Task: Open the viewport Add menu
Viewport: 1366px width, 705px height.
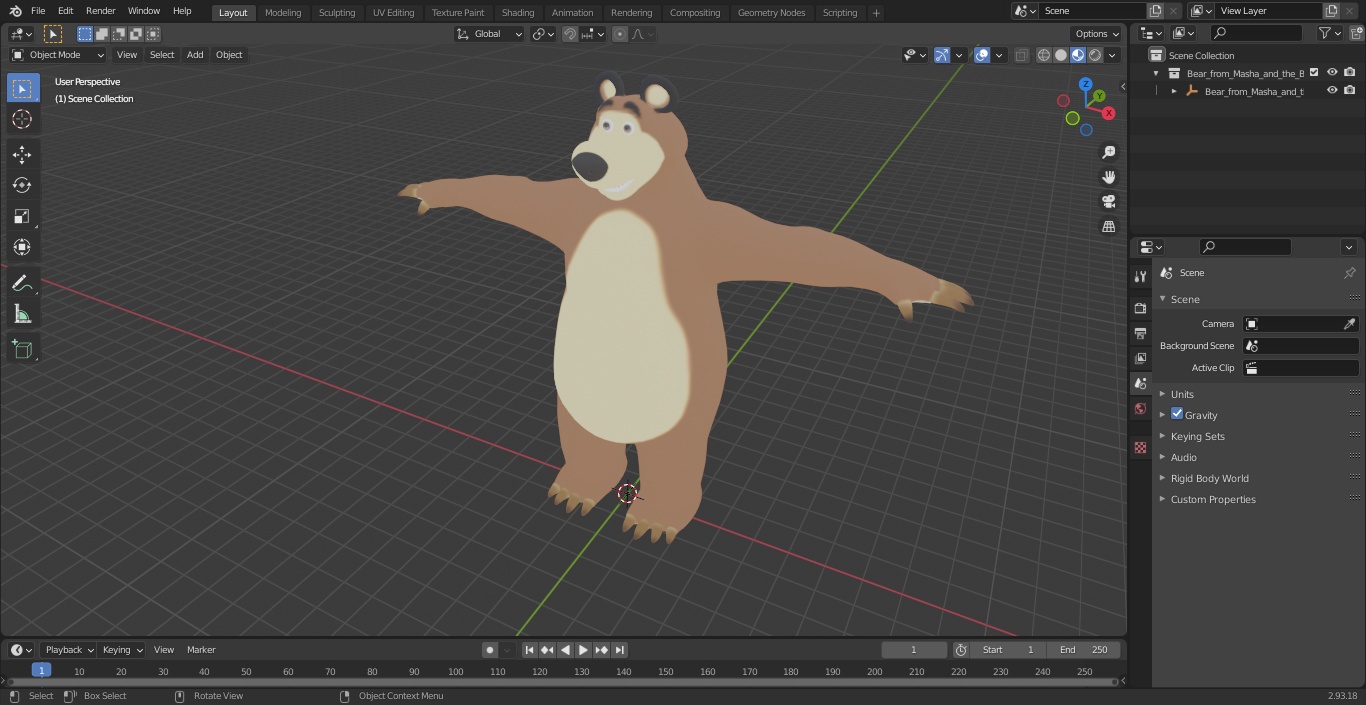Action: click(195, 55)
